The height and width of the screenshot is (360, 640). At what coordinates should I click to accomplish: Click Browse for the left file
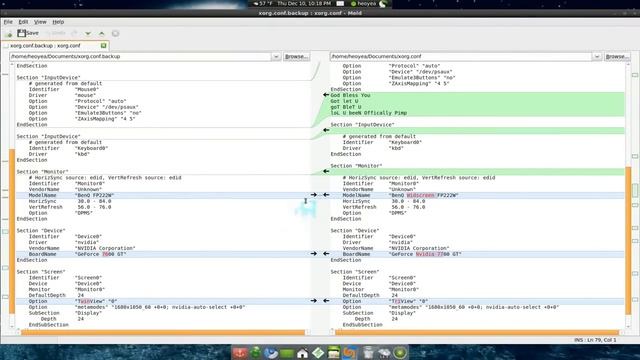[296, 56]
